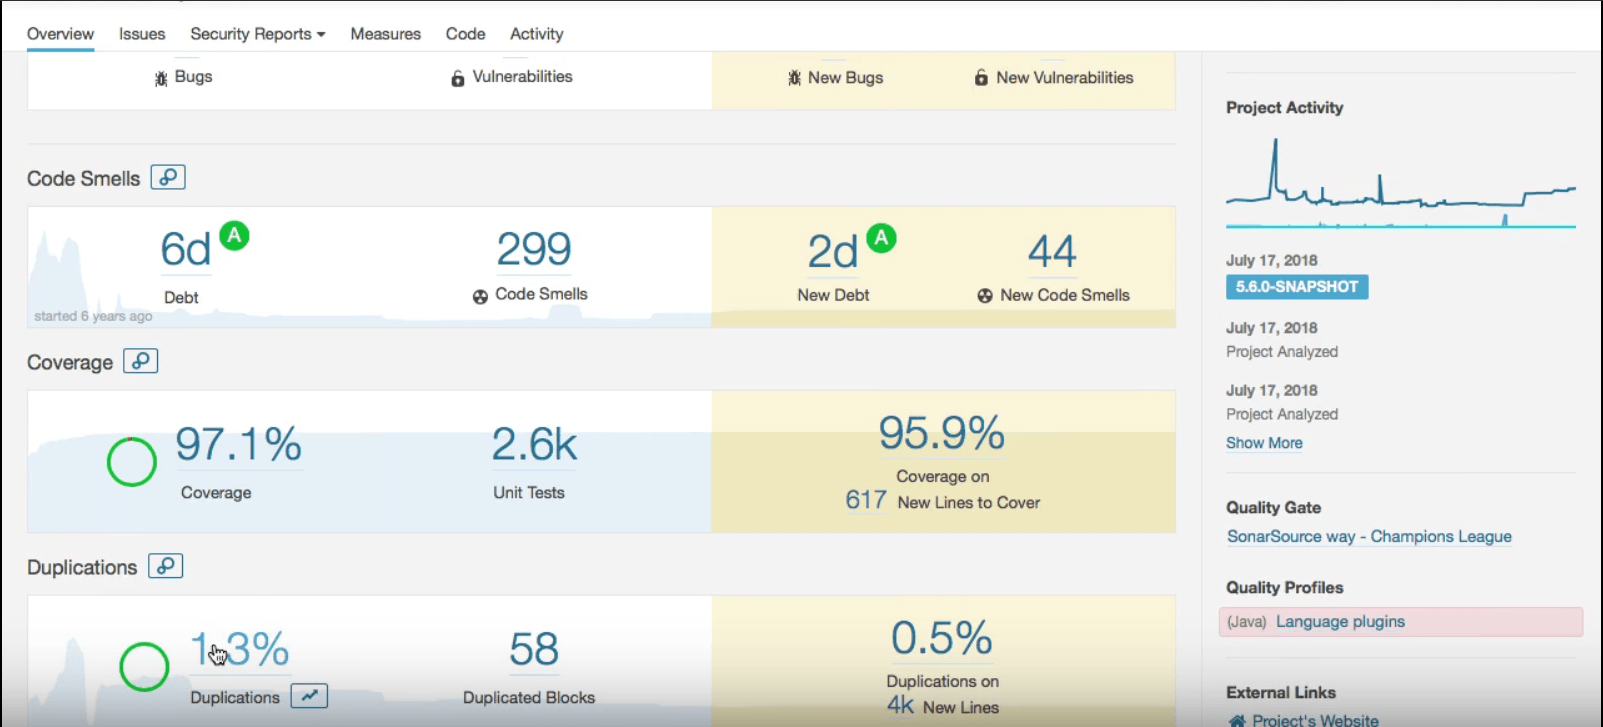Open the 95.9% coverage on new lines
The image size is (1603, 727).
pyautogui.click(x=941, y=433)
